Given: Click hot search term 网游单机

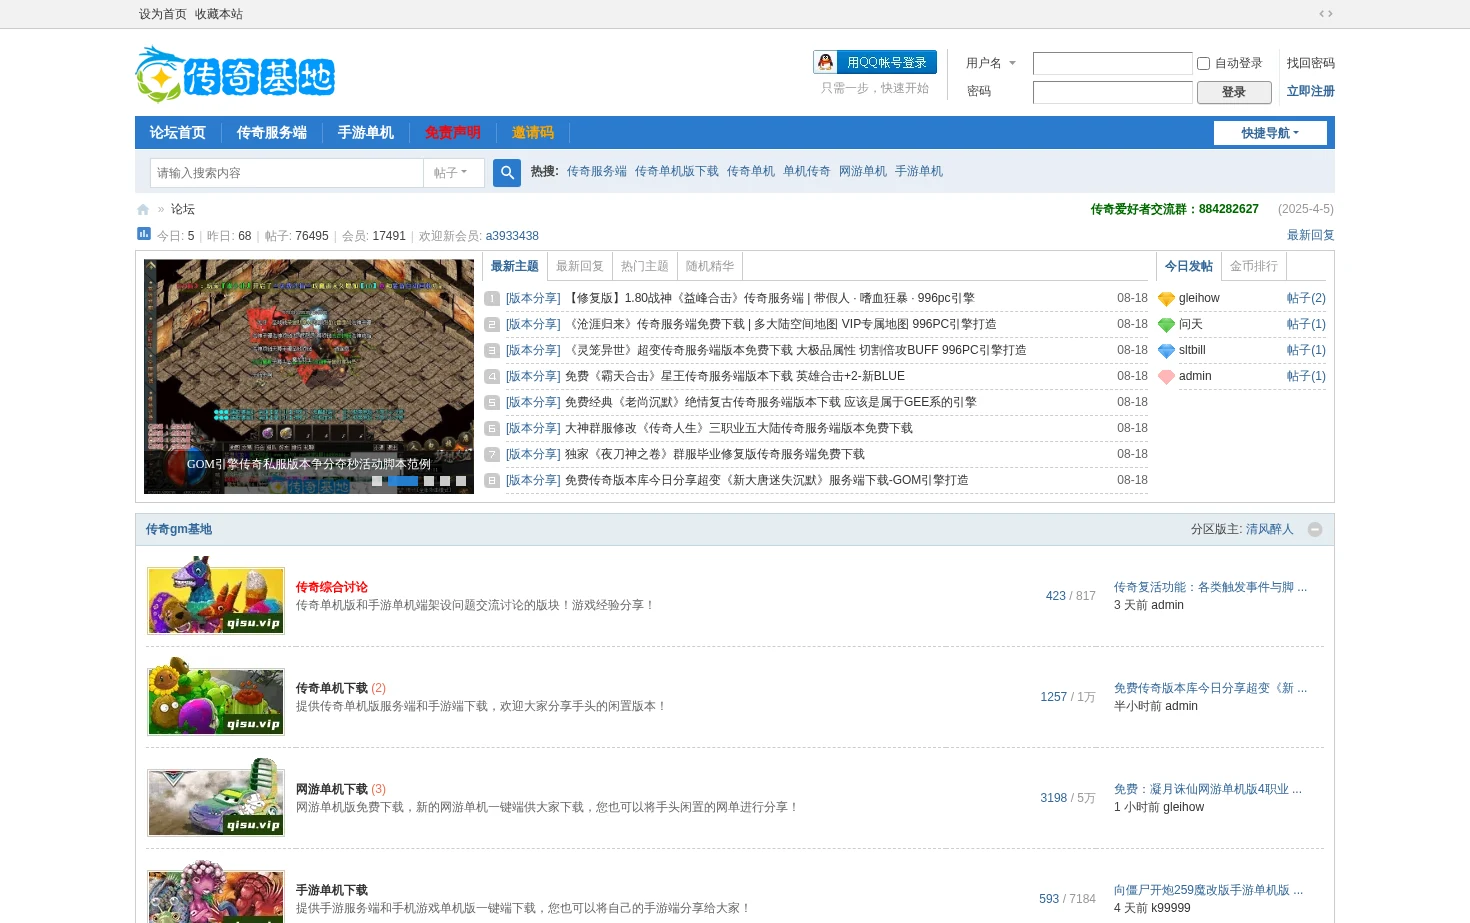Looking at the screenshot, I should click(x=863, y=171).
